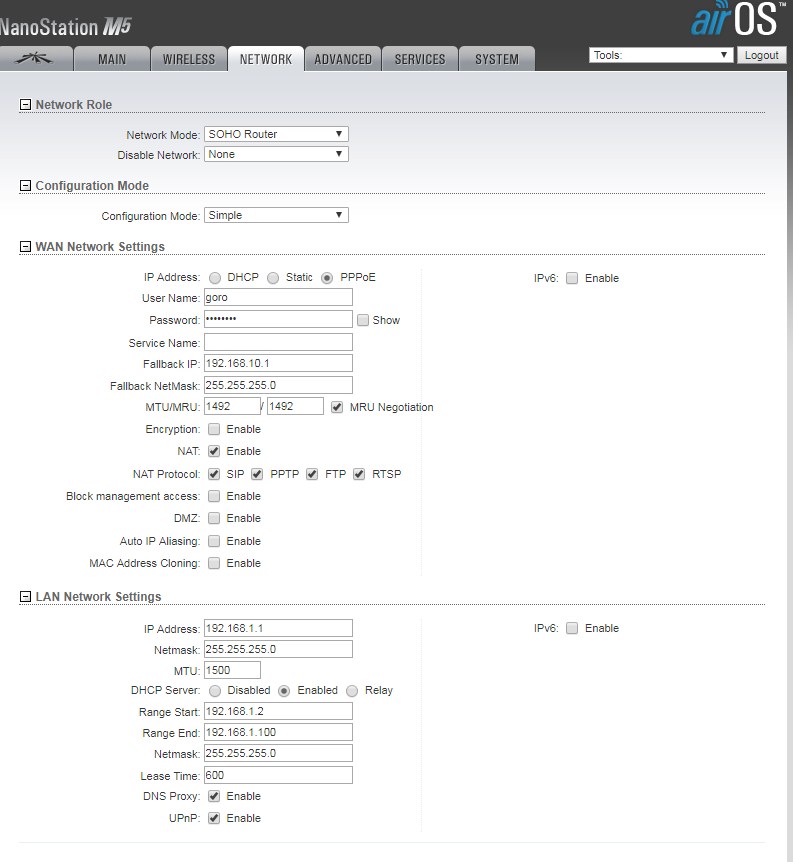The height and width of the screenshot is (862, 793).
Task: Open the Network Mode dropdown
Action: point(276,134)
